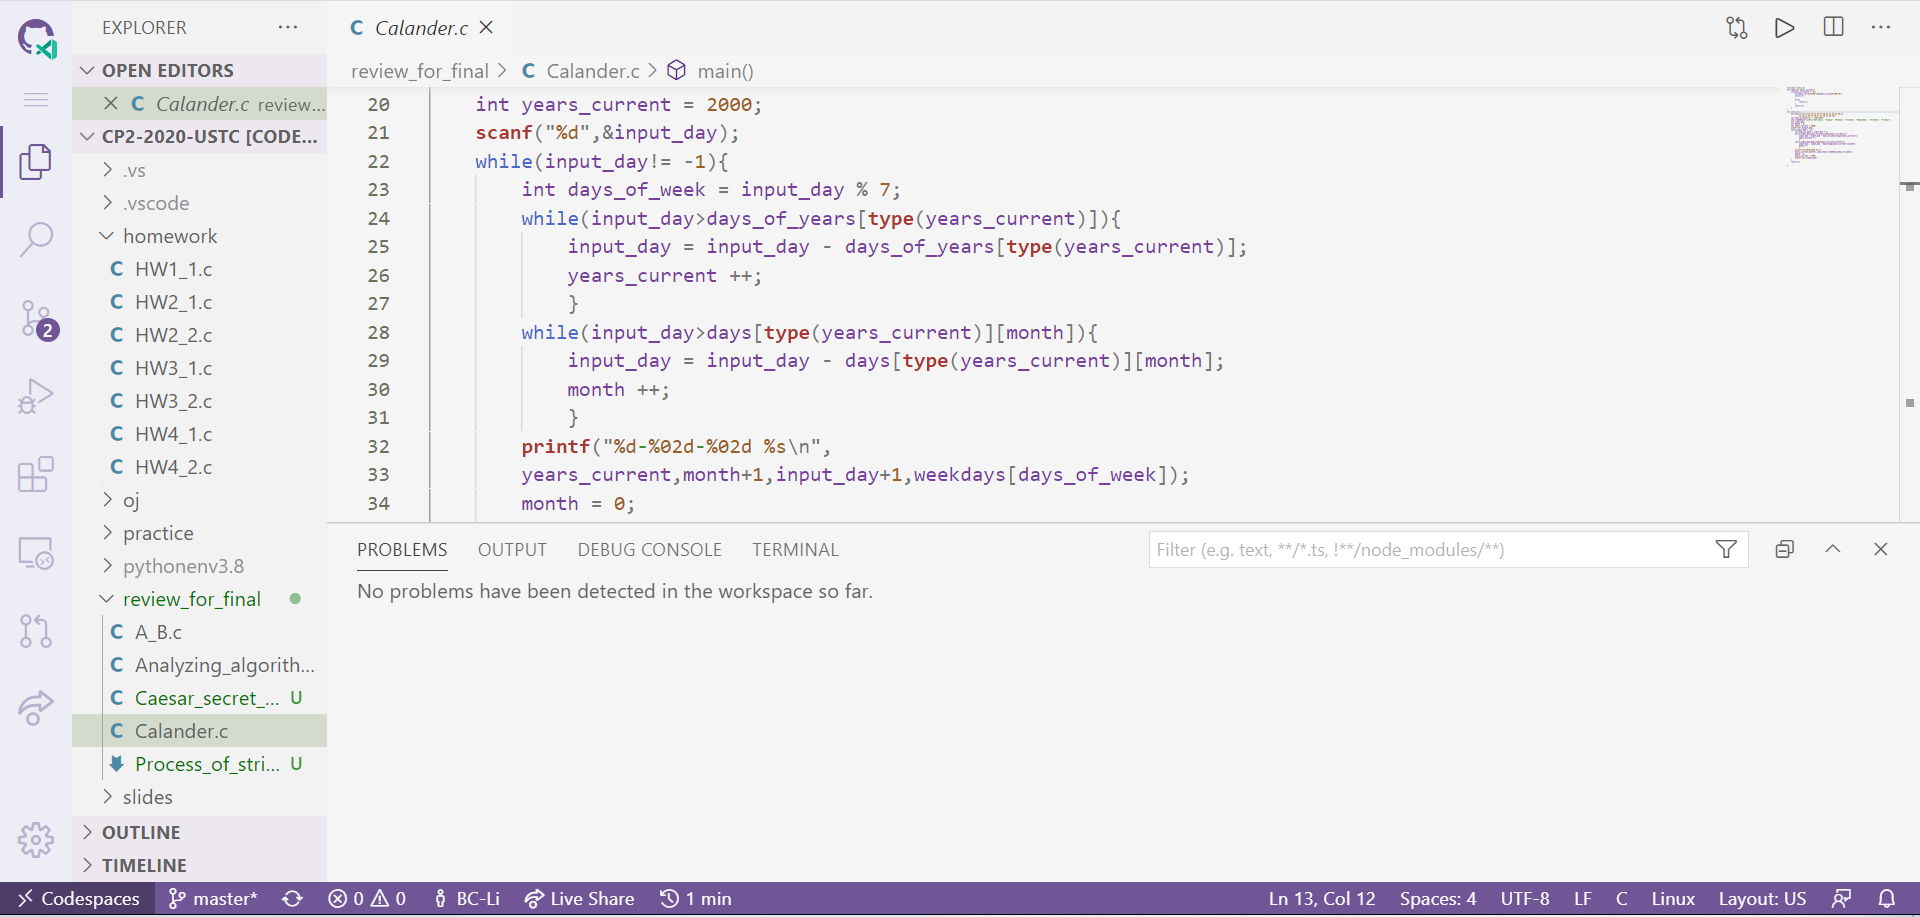Image resolution: width=1920 pixels, height=917 pixels.
Task: Run the code with play icon
Action: pos(1785,28)
